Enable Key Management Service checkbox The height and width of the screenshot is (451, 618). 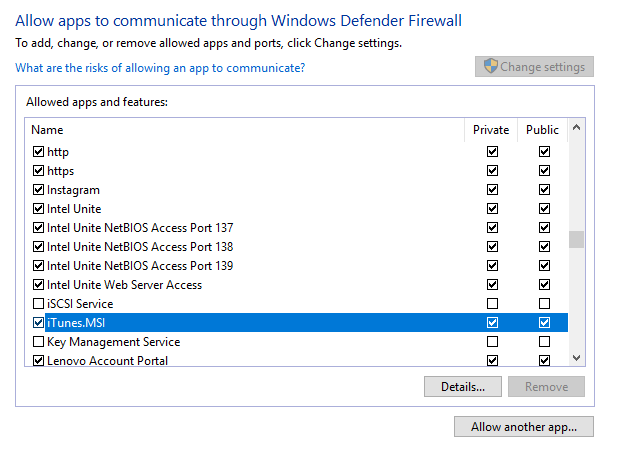click(x=39, y=342)
